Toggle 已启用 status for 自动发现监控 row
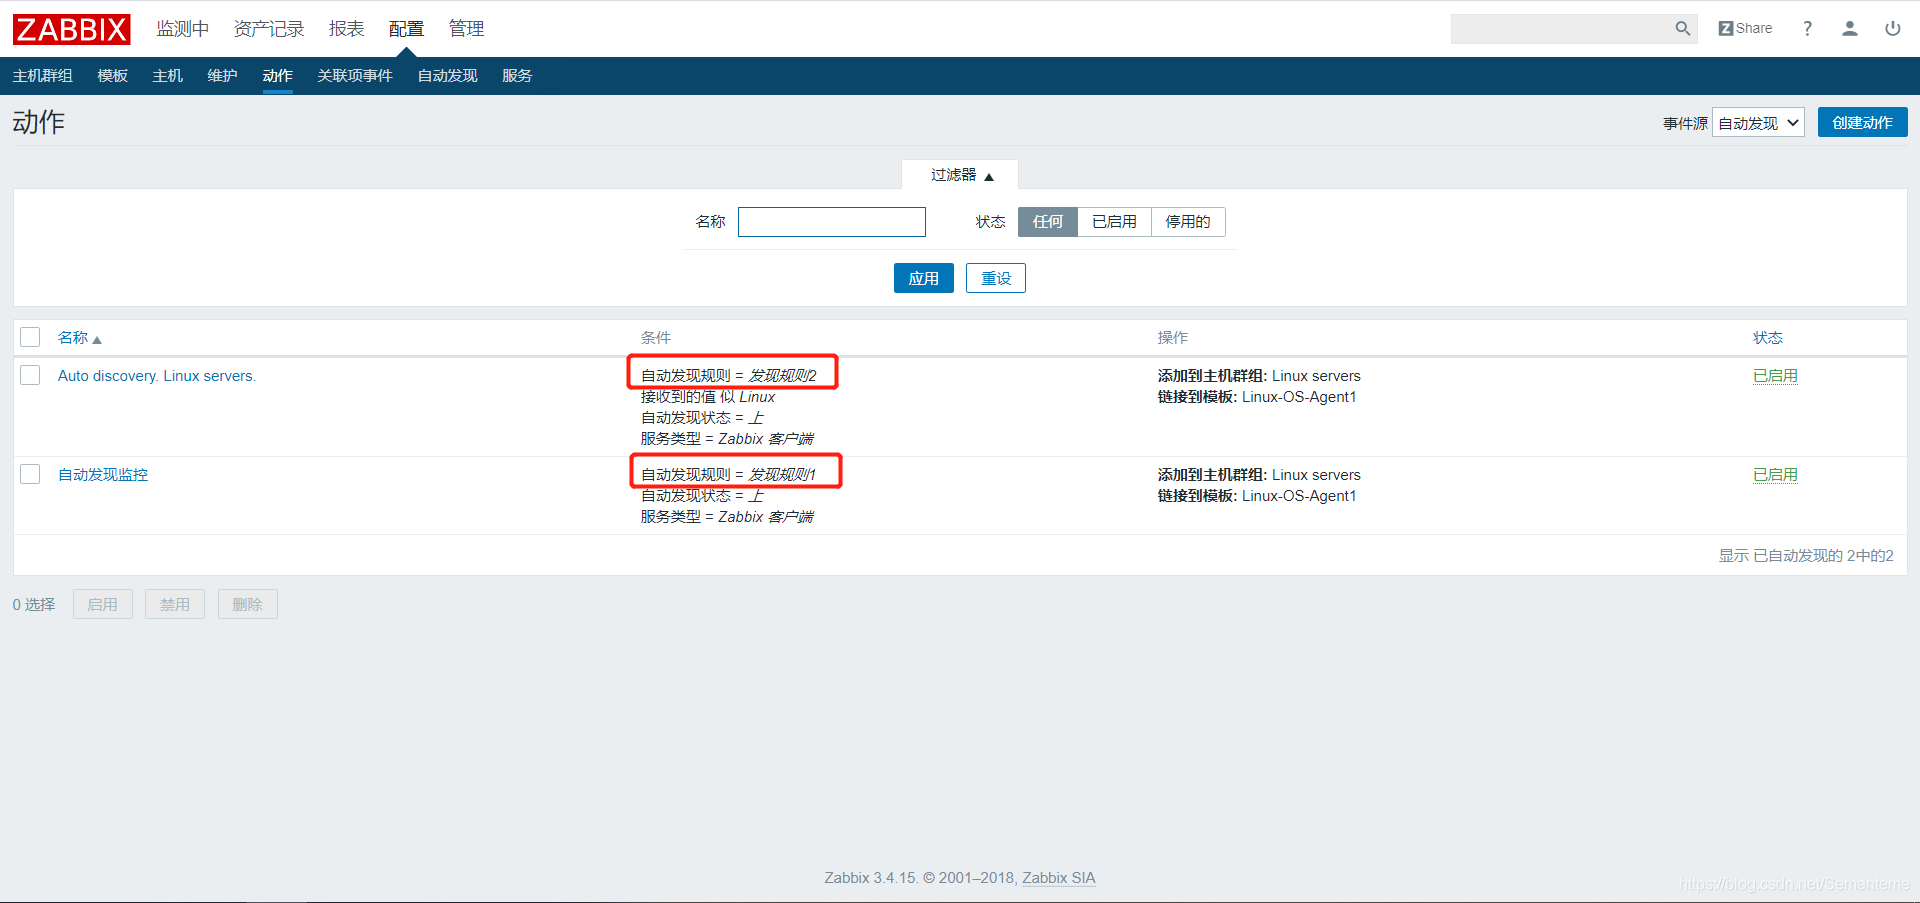 (1775, 475)
